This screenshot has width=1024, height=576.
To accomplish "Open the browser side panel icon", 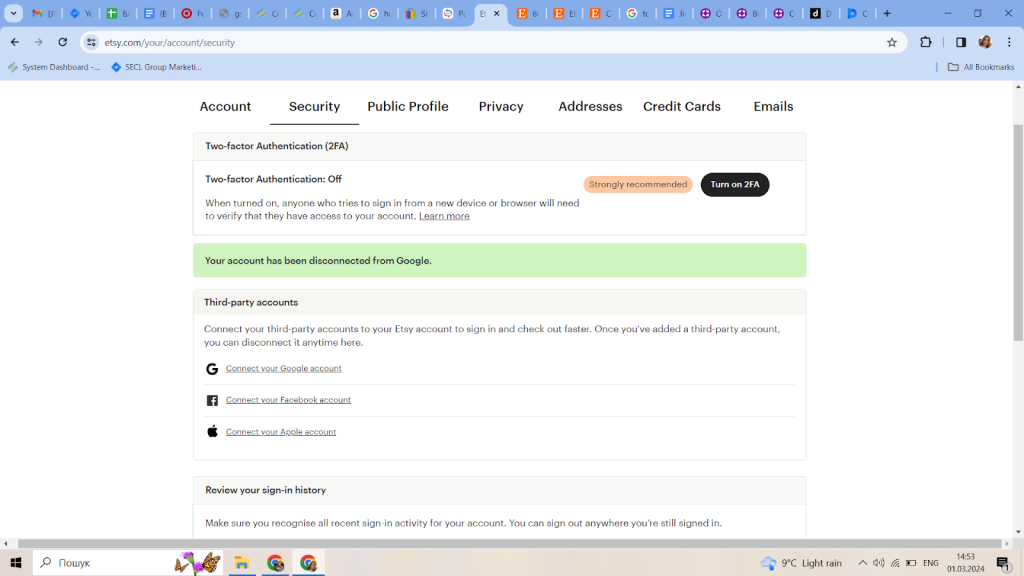I will click(x=960, y=42).
